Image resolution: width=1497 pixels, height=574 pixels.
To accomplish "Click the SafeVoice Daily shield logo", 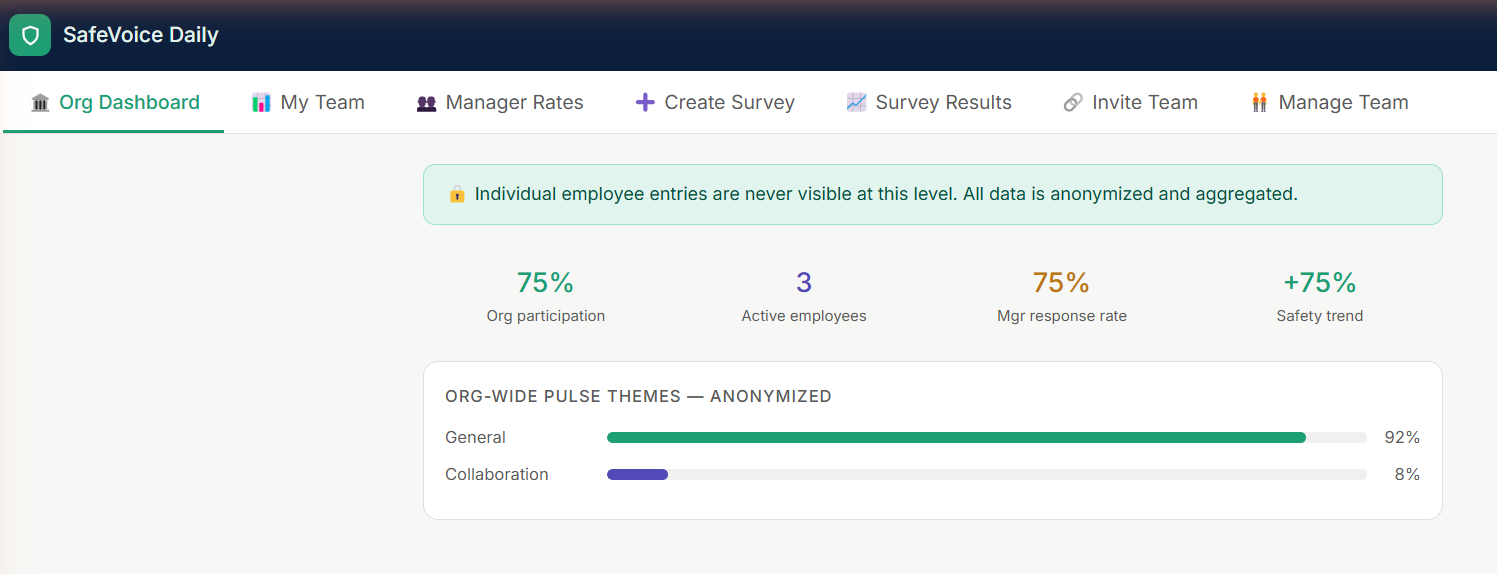I will point(30,35).
